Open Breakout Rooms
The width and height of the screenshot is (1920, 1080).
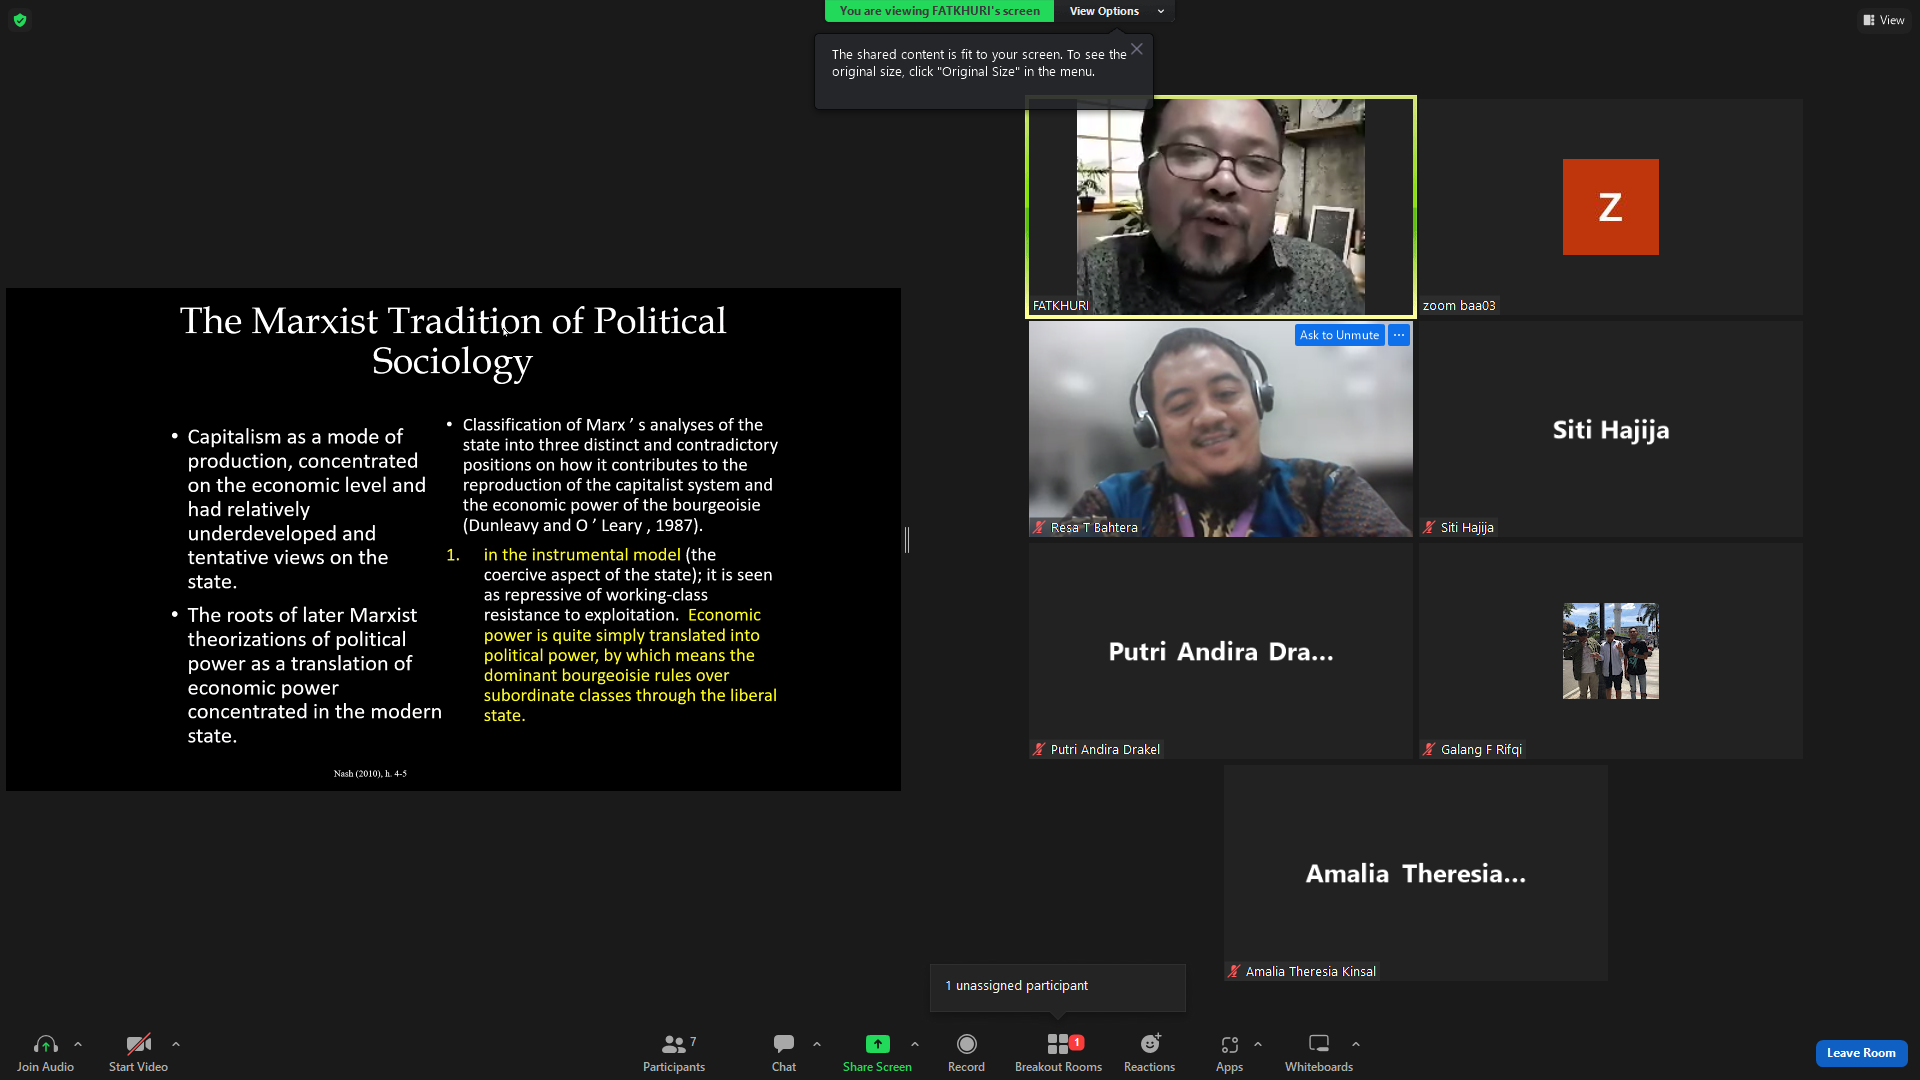pyautogui.click(x=1058, y=1053)
